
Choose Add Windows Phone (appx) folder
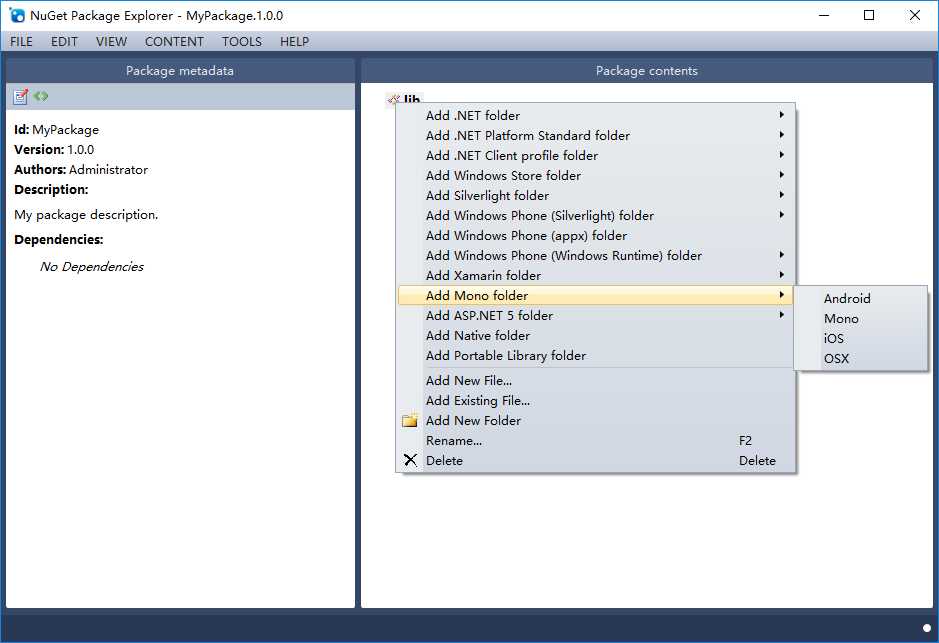point(596,235)
